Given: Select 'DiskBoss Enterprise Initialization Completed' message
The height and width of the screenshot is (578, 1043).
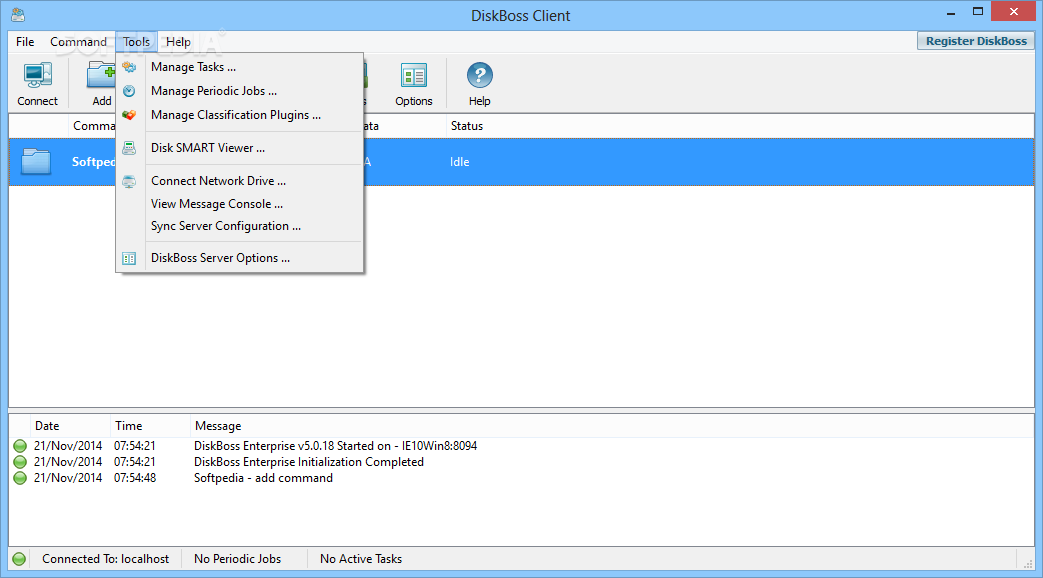Looking at the screenshot, I should coord(309,462).
